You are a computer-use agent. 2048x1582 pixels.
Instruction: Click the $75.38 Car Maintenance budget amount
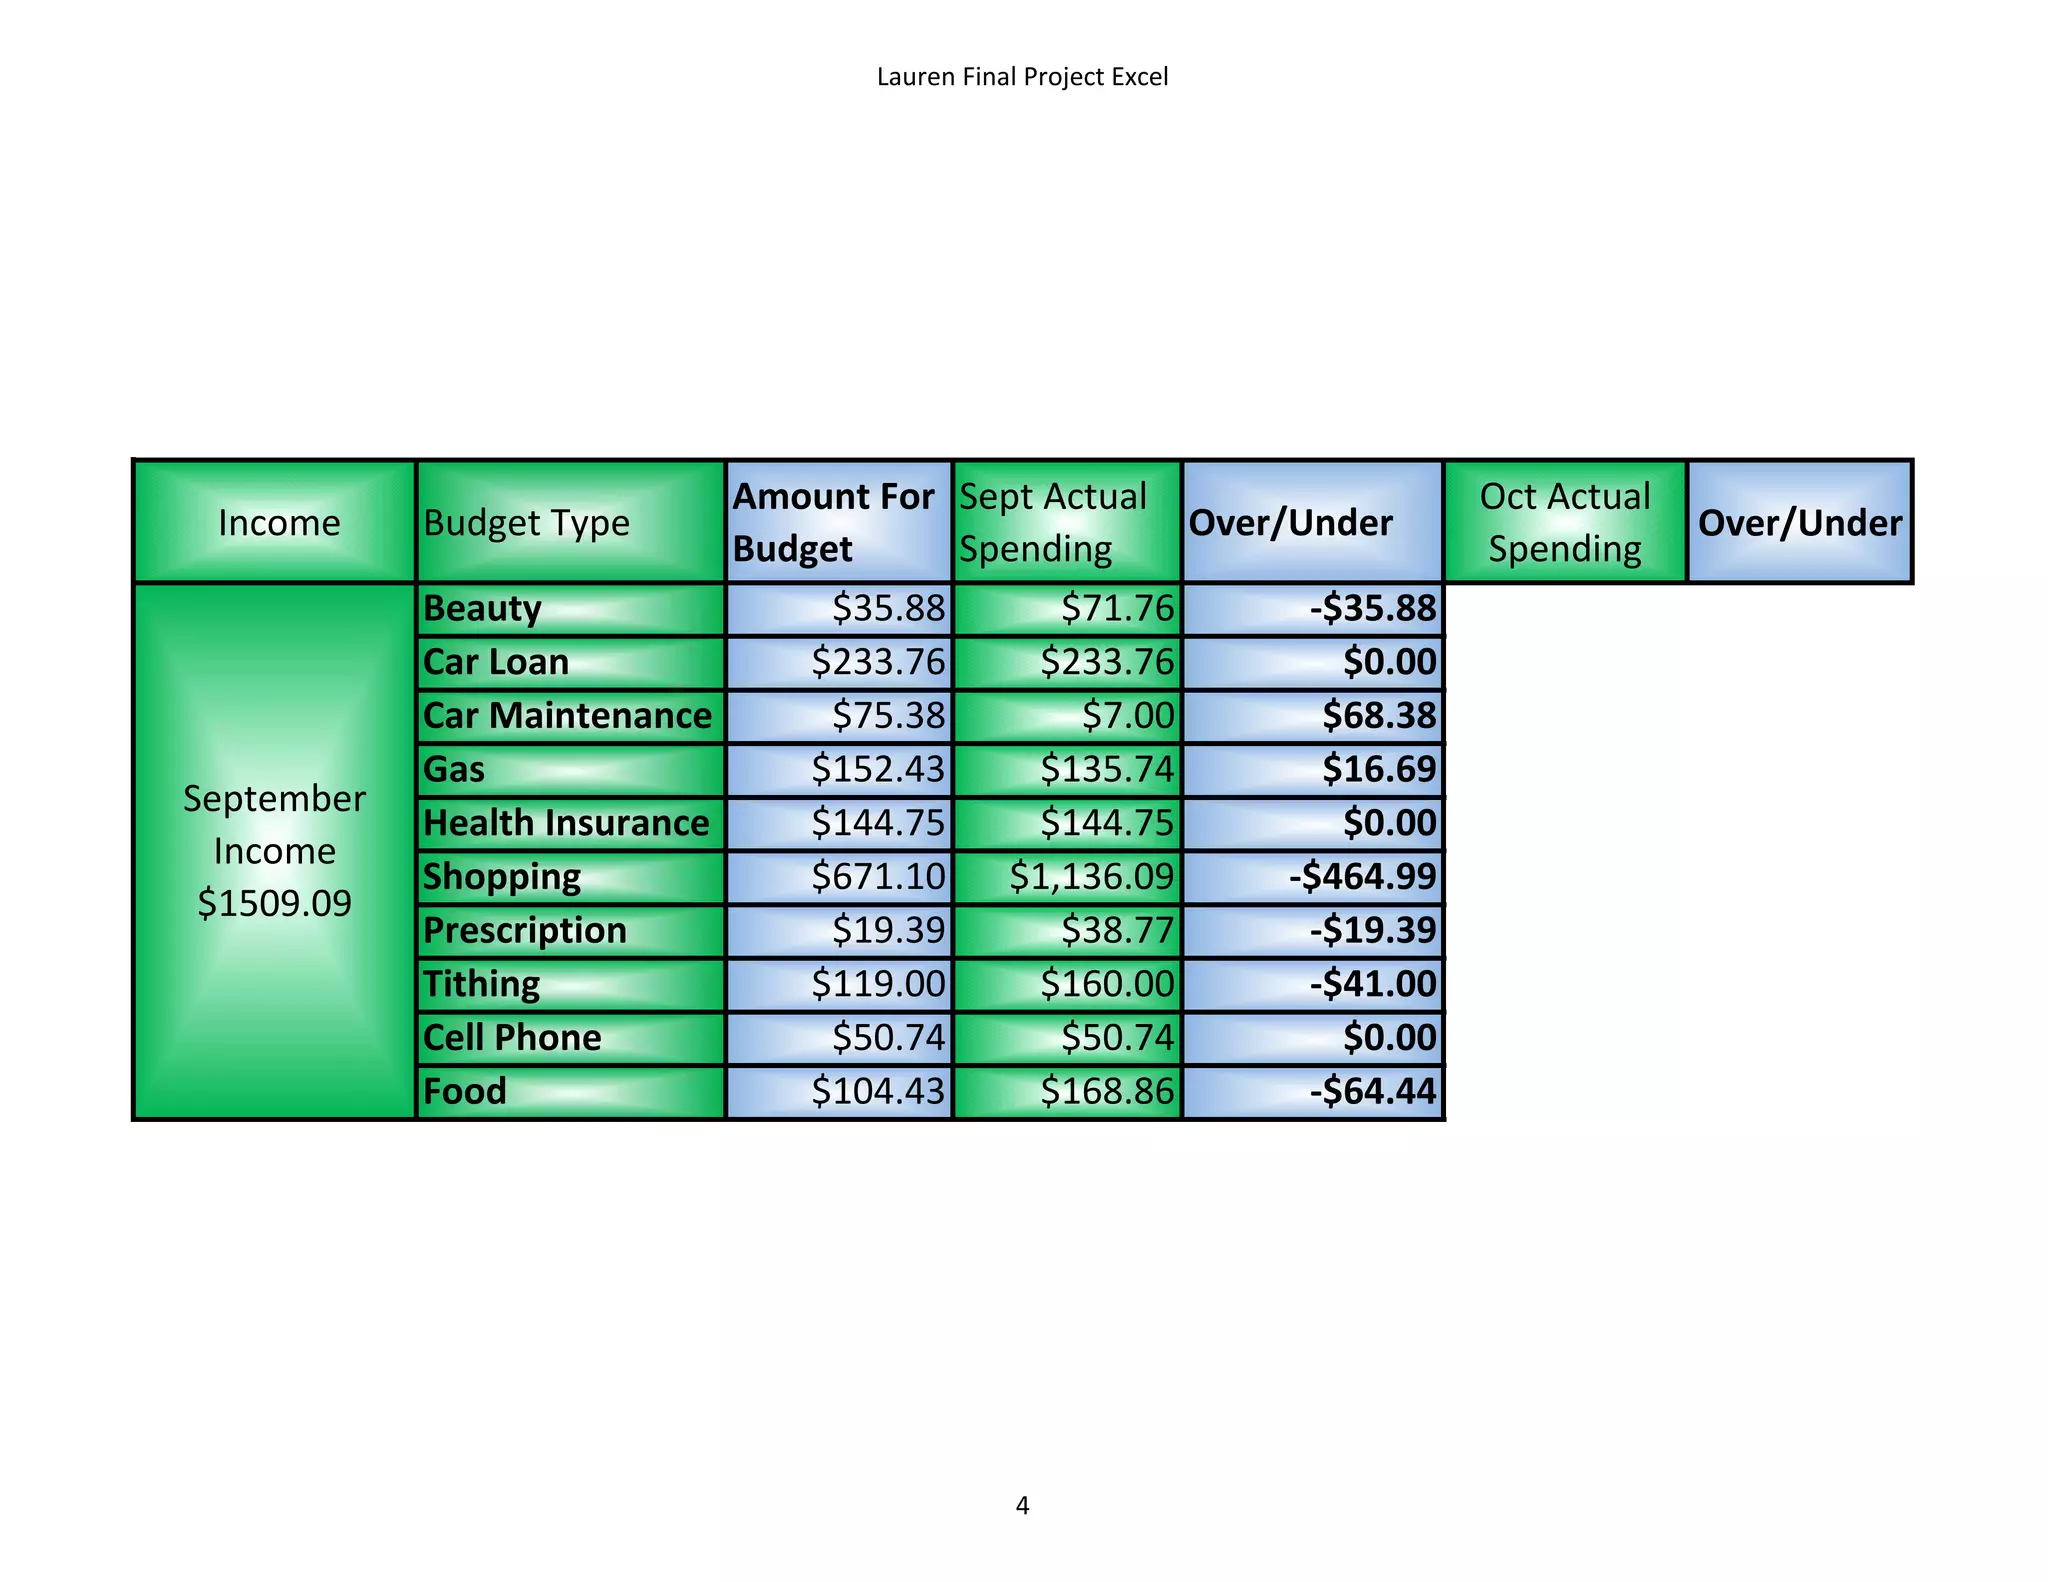[x=839, y=716]
